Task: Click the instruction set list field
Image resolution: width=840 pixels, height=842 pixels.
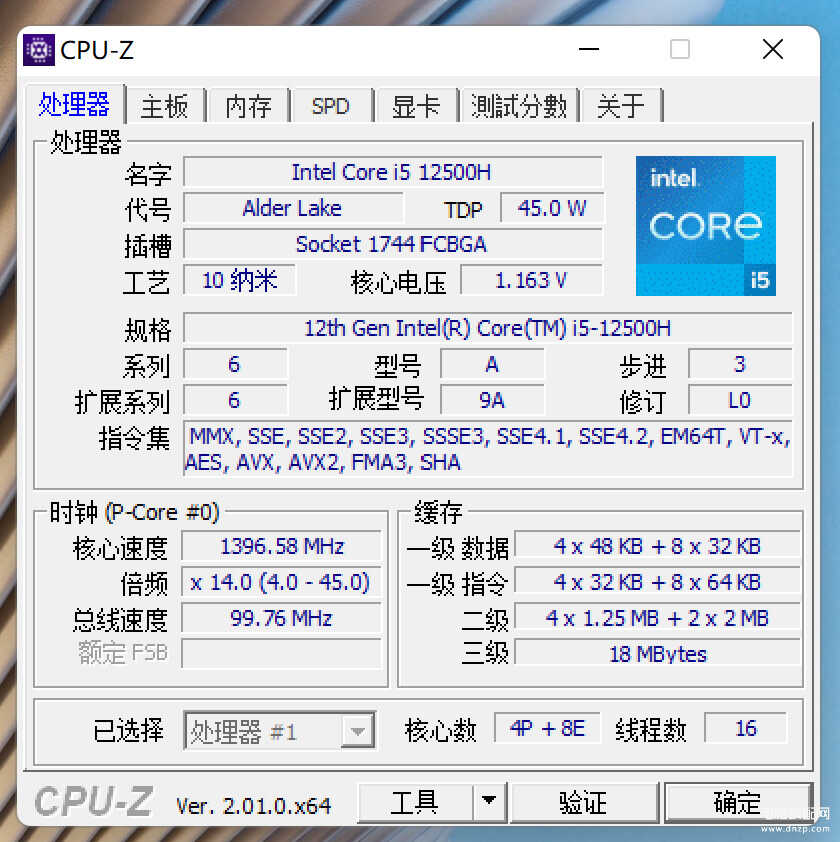Action: pos(488,449)
